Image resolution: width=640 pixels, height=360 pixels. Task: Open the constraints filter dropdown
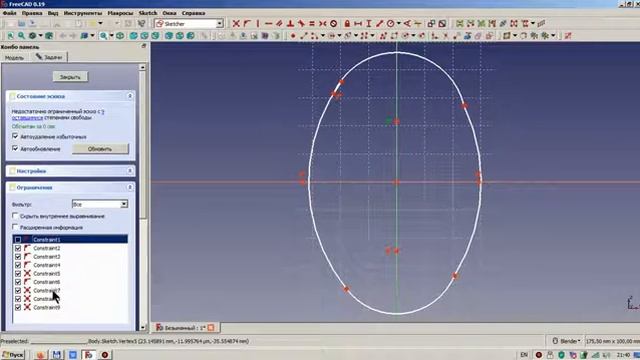pos(124,204)
